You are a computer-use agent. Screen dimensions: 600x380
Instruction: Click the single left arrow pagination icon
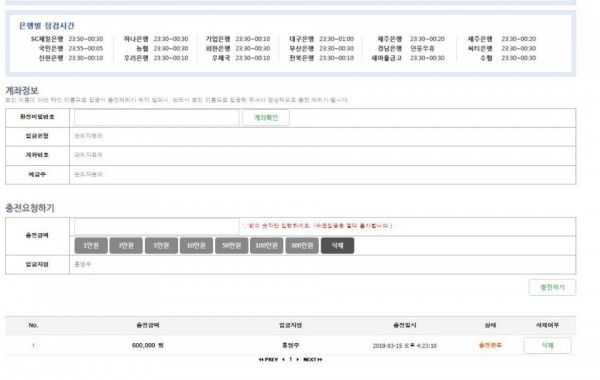click(283, 359)
